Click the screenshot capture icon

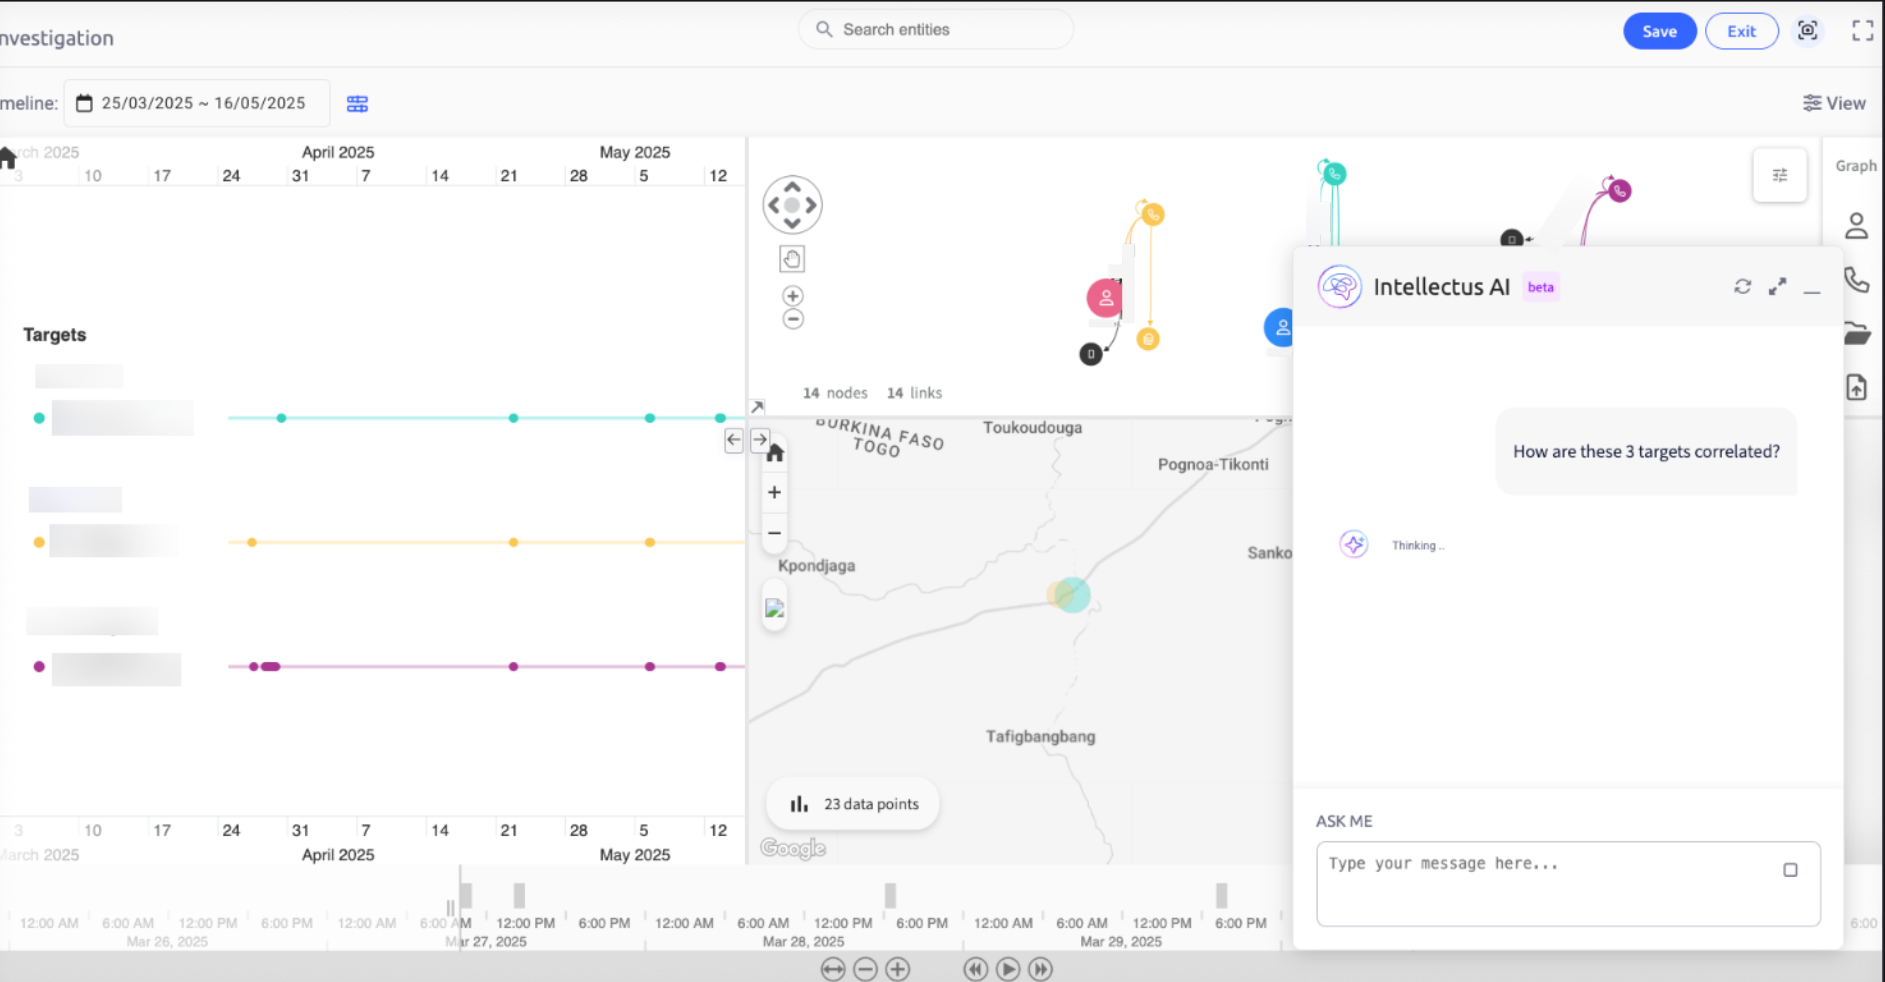[1807, 31]
